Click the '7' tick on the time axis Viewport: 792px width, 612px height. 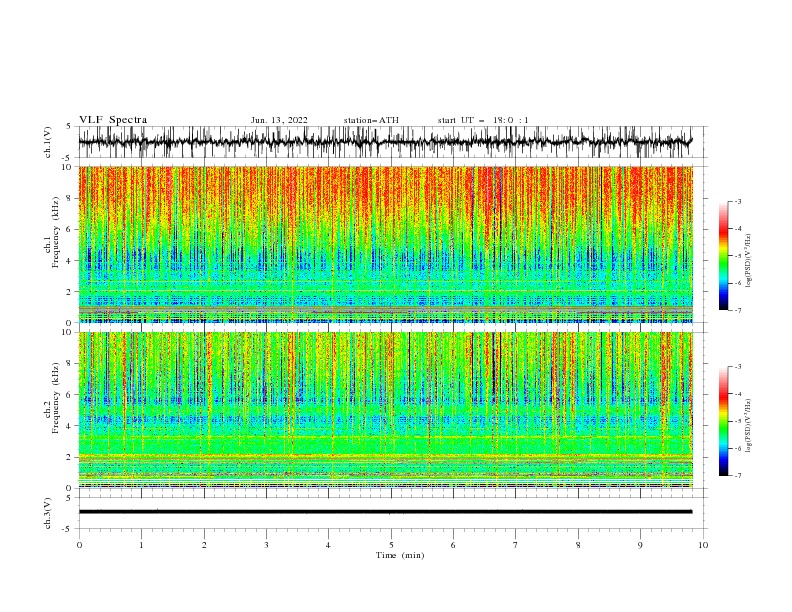[x=516, y=545]
